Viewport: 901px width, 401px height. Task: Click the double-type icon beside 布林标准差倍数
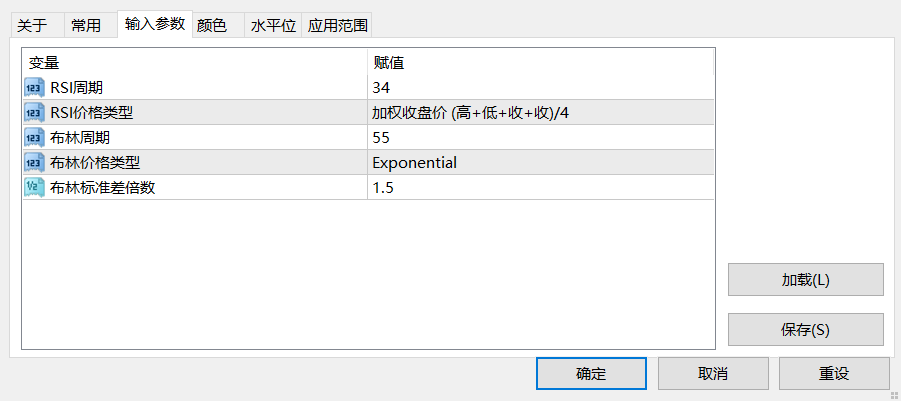[34, 188]
